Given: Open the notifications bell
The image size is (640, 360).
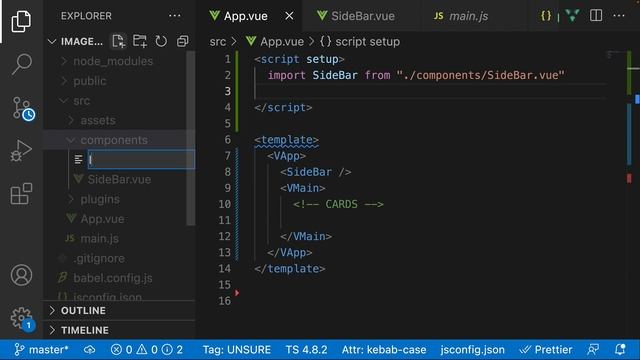Looking at the screenshot, I should (620, 350).
